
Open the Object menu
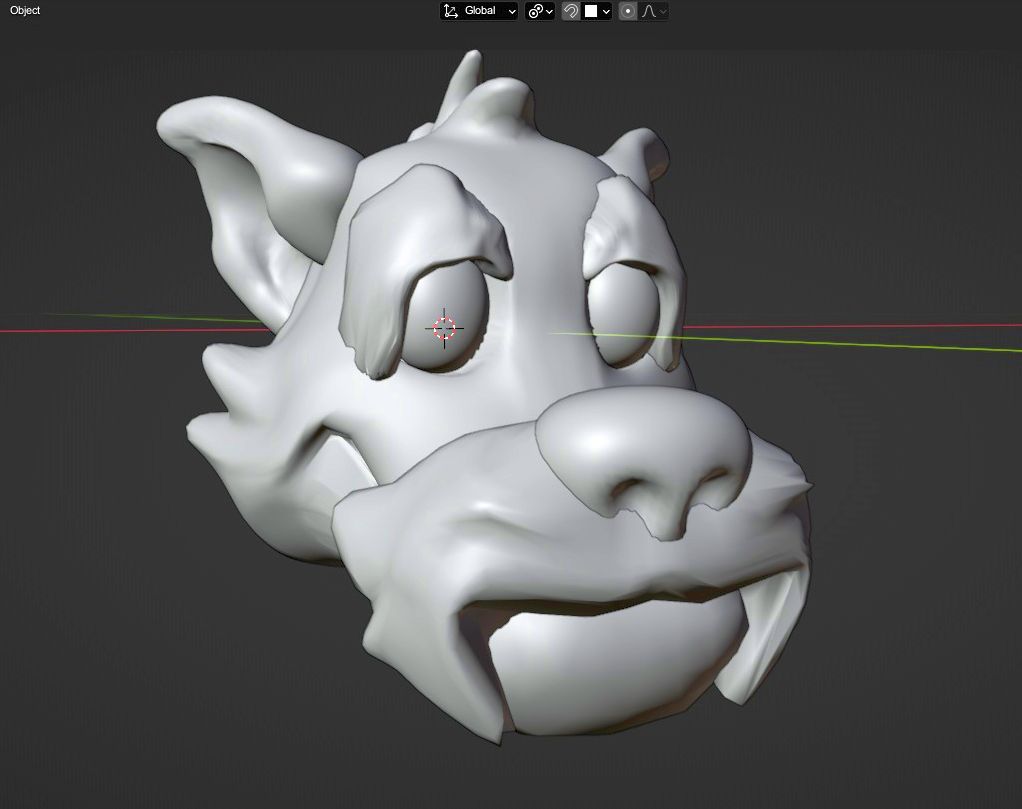(25, 11)
